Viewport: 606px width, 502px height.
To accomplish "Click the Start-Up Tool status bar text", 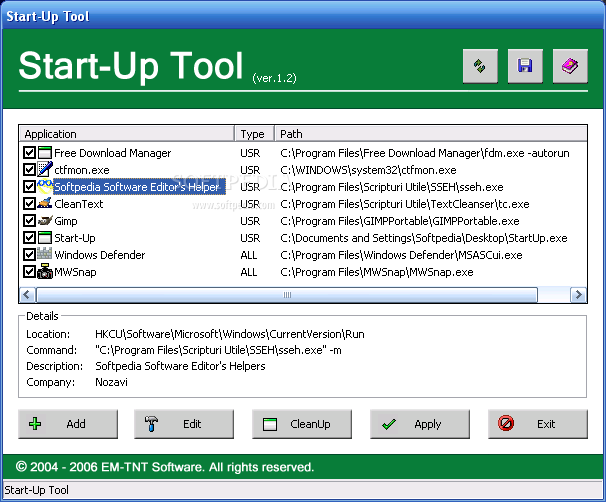I will coord(37,490).
